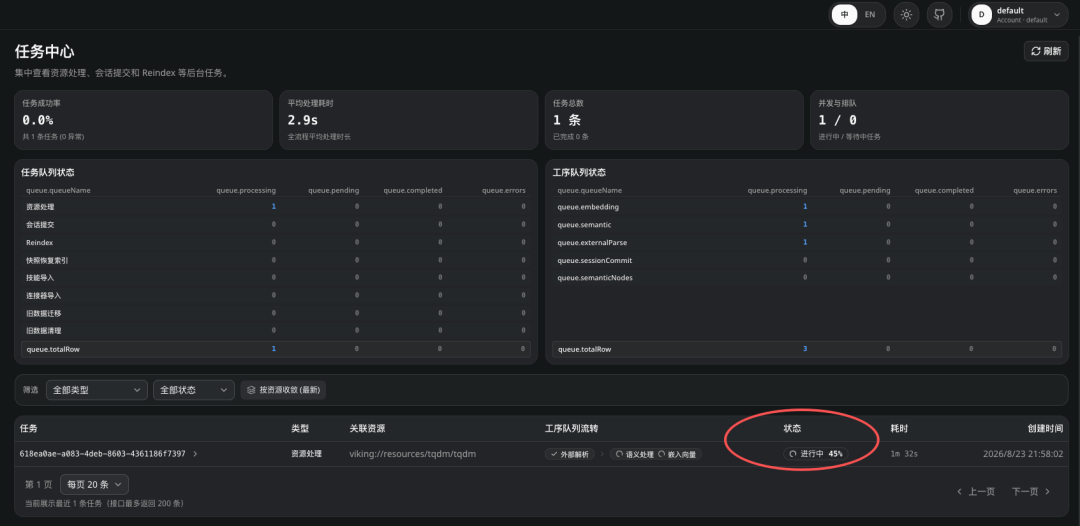Image resolution: width=1080 pixels, height=526 pixels.
Task: Click the 语义处理 stage label
Action: [639, 454]
